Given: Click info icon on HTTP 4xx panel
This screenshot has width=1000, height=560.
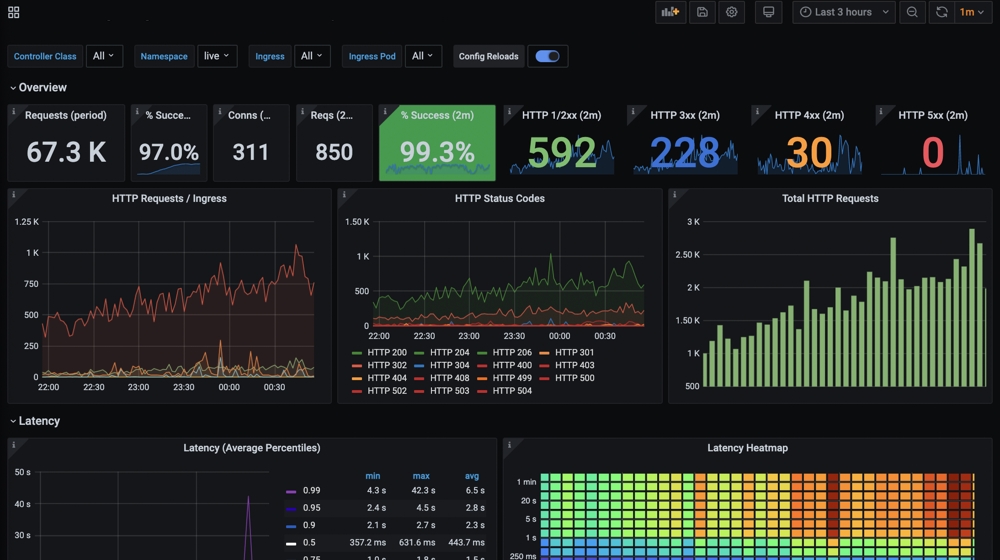Looking at the screenshot, I should [x=757, y=112].
